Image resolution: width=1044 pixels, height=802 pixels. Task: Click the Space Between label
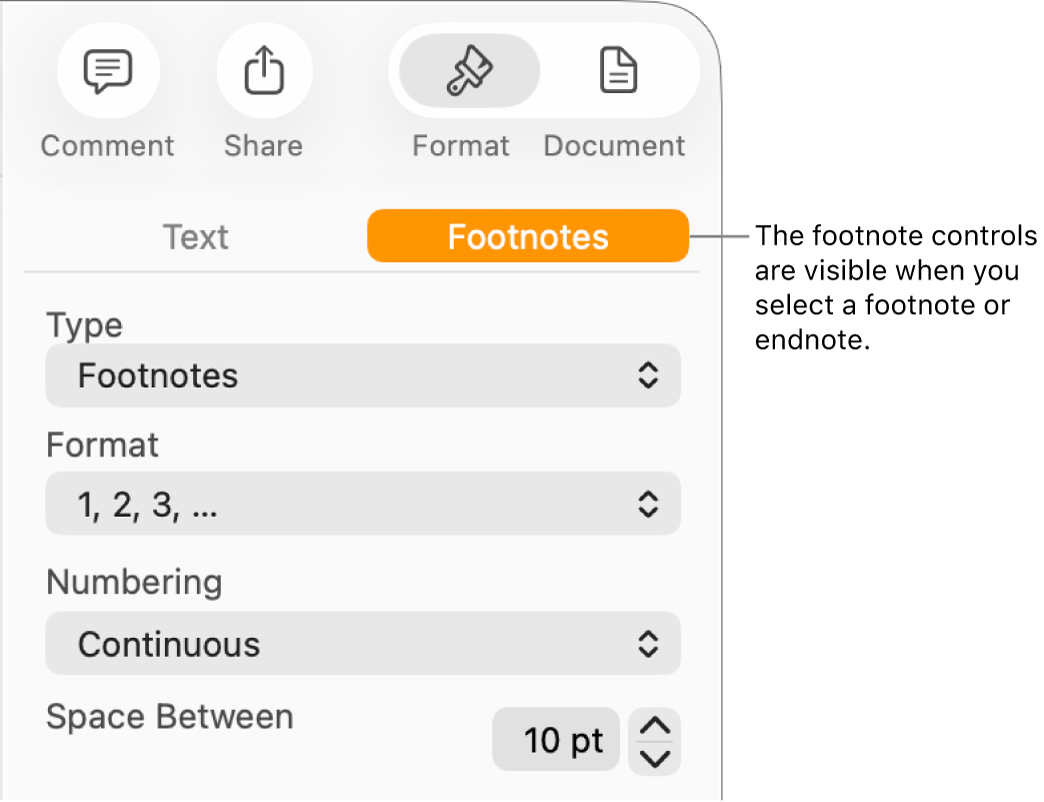tap(169, 717)
